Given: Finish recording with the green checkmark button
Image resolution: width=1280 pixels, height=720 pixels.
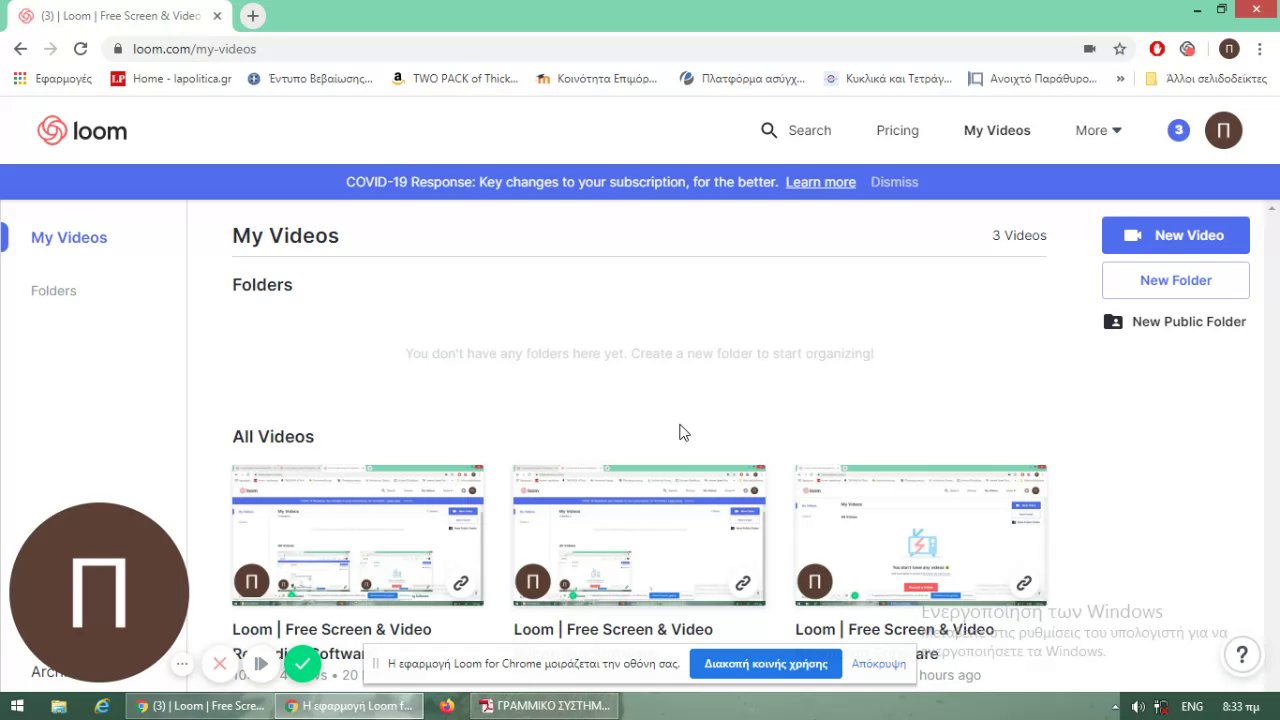Looking at the screenshot, I should point(302,663).
